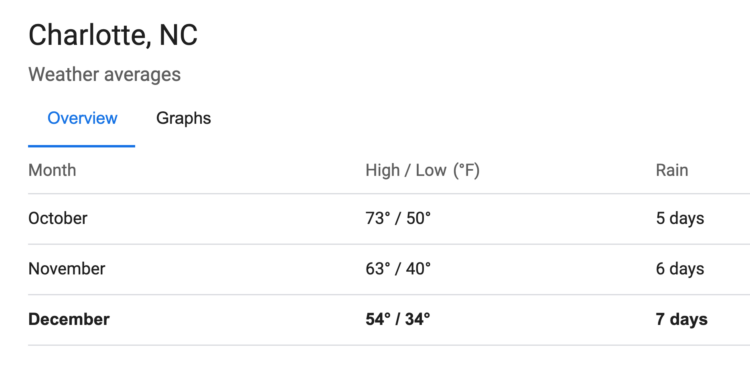
Task: Select the October month cell
Action: (58, 219)
